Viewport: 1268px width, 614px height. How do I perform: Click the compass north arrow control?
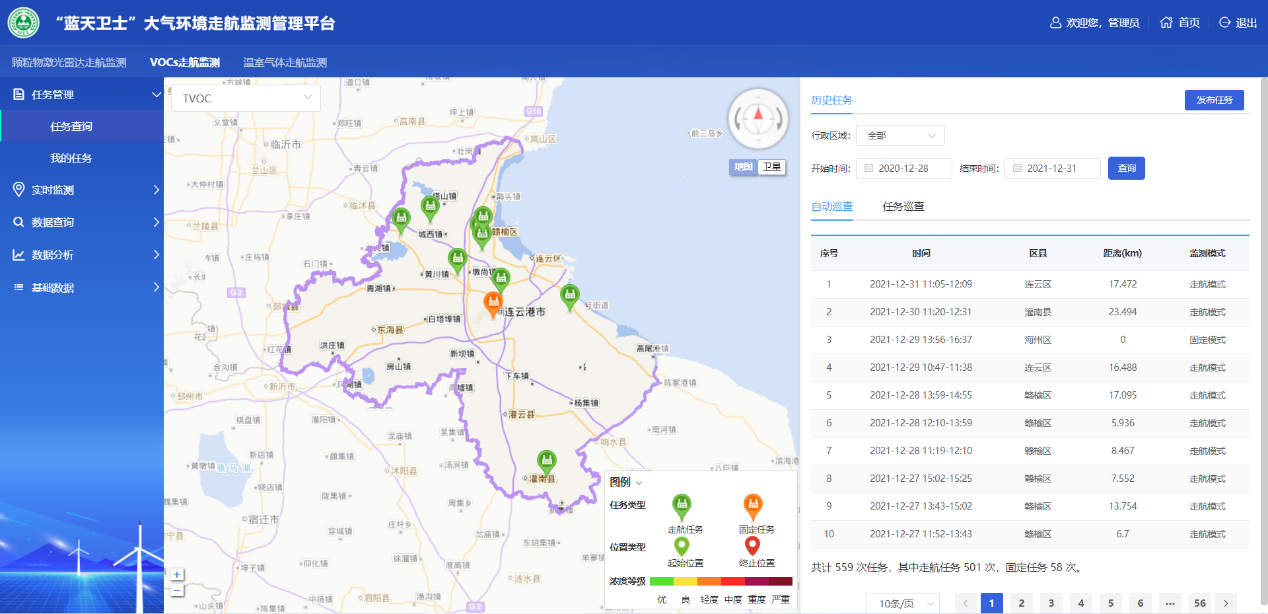[758, 114]
